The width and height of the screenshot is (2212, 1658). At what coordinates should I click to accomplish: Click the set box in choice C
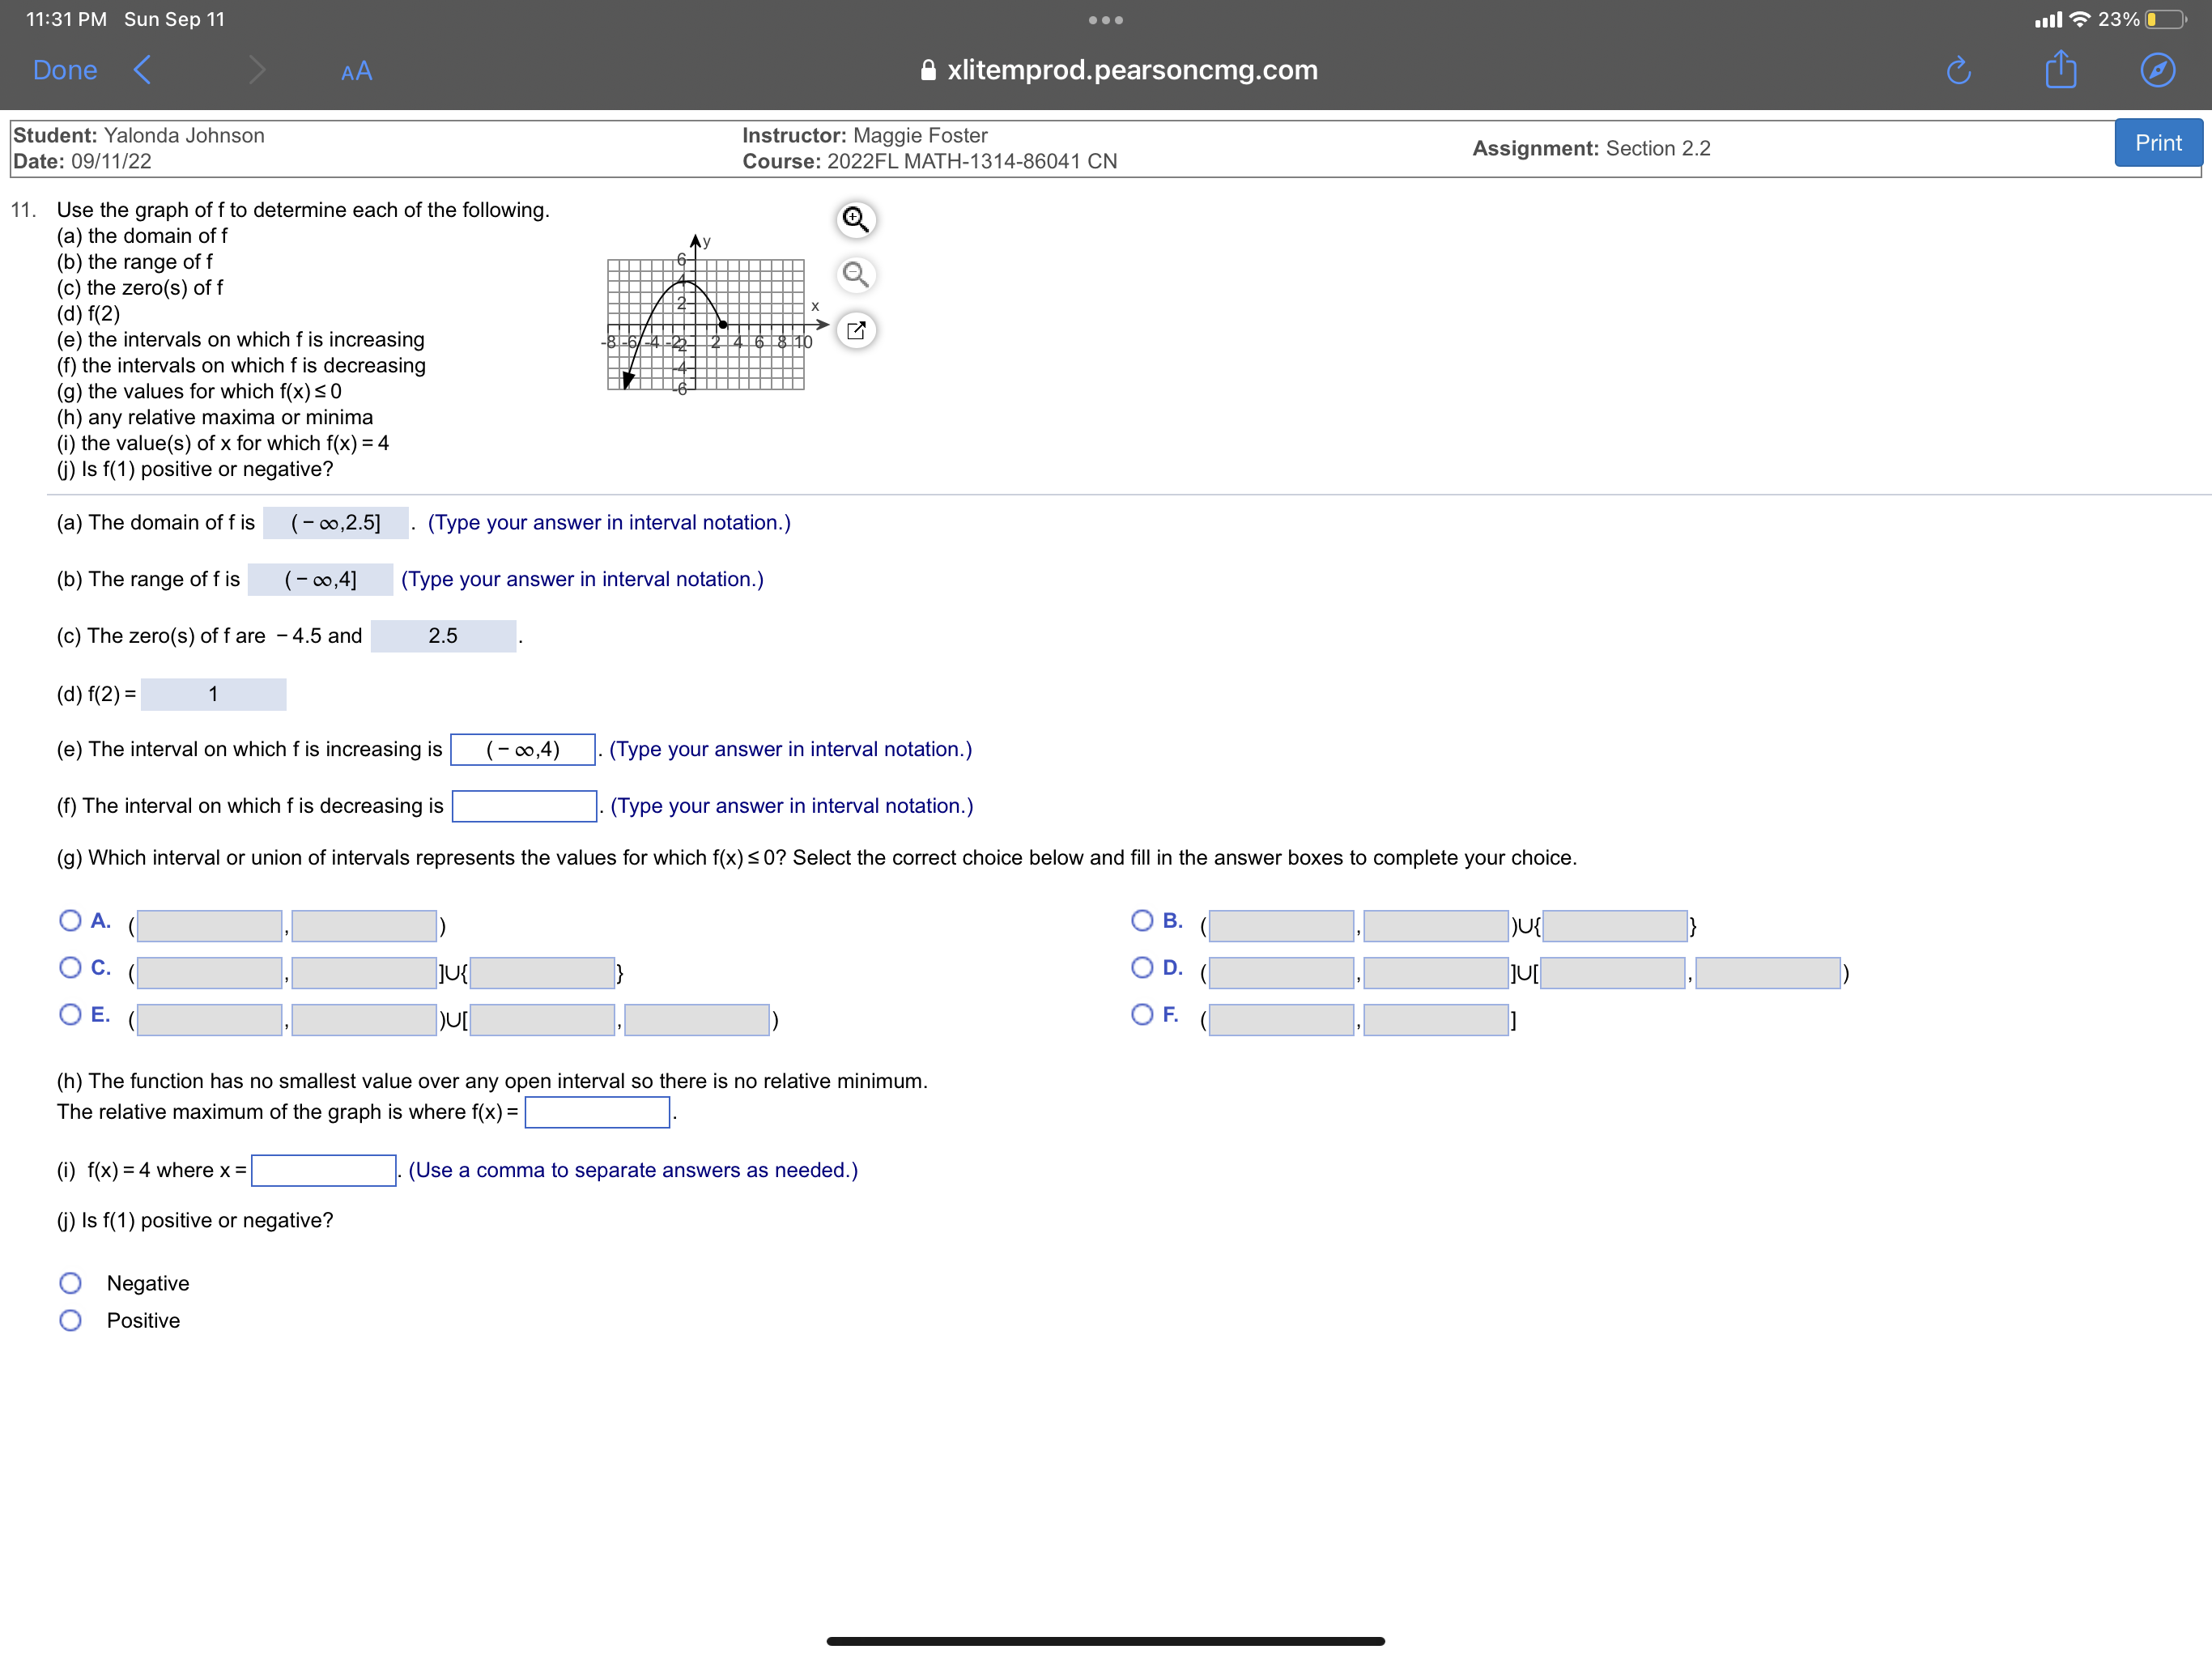(x=542, y=973)
